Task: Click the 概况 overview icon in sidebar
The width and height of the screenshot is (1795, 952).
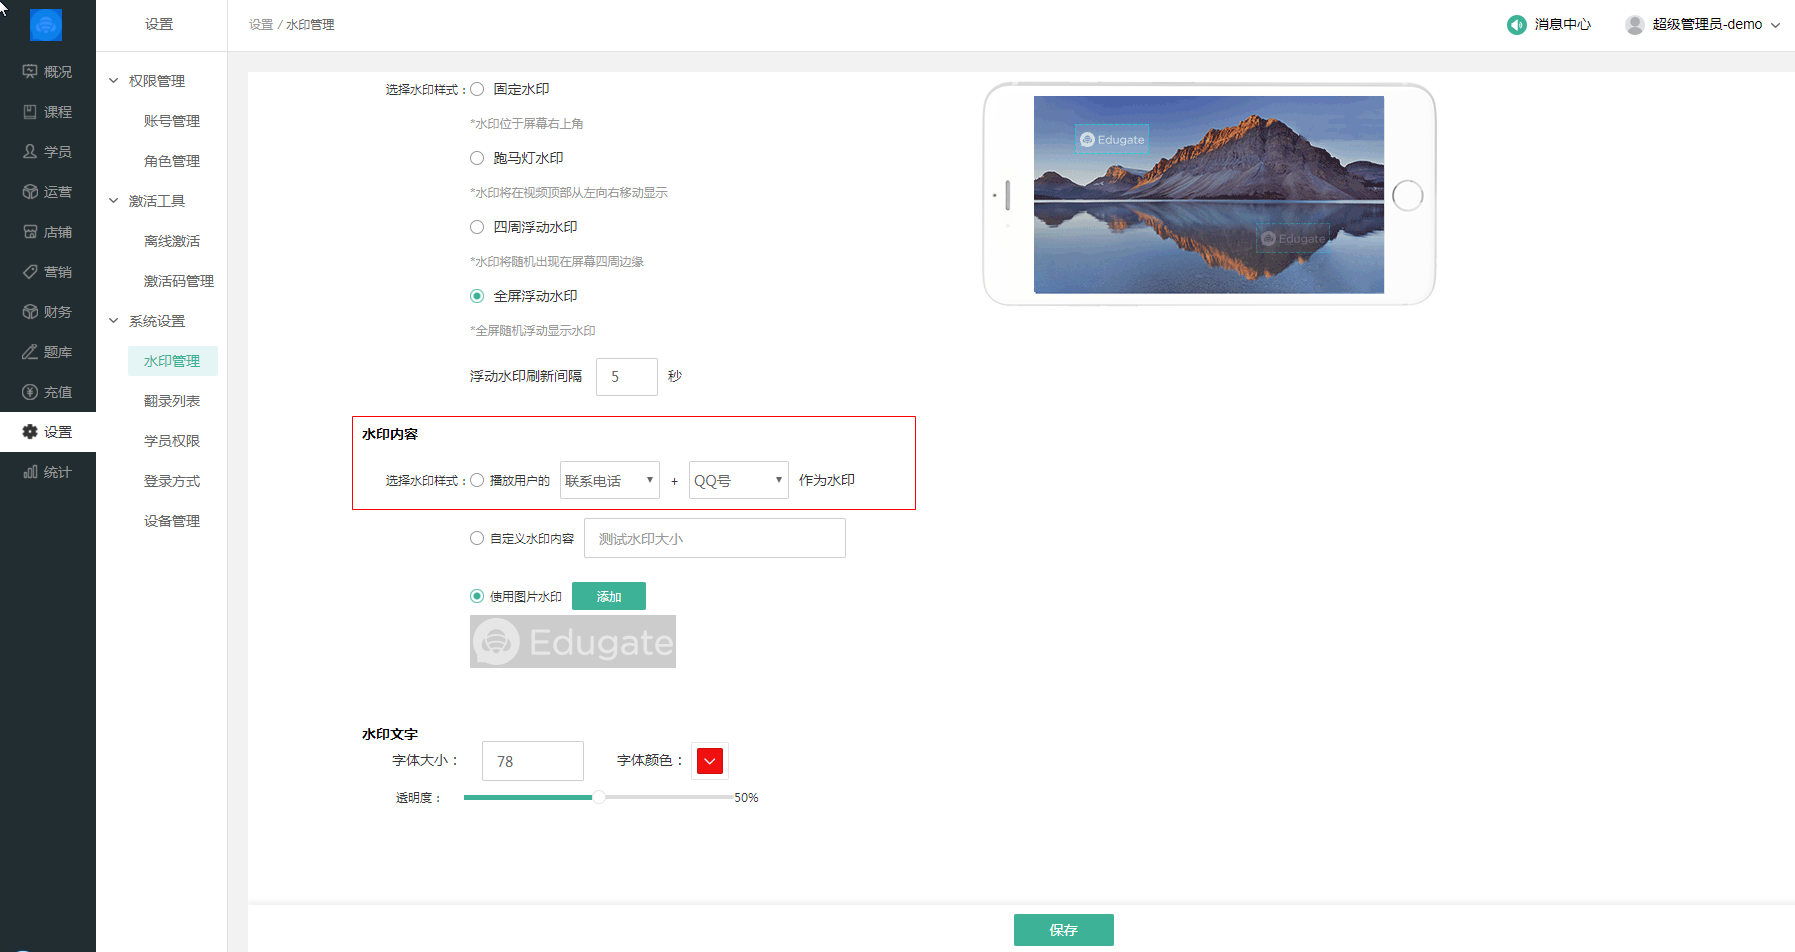Action: tap(30, 72)
